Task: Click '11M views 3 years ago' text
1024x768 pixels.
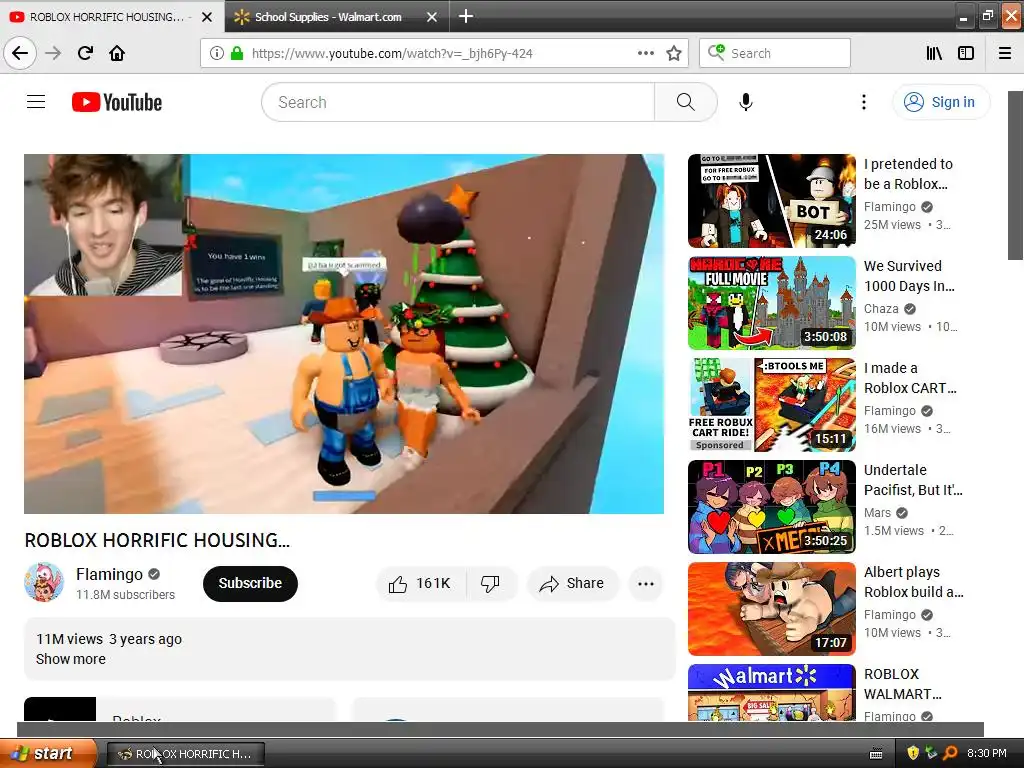Action: (x=109, y=639)
